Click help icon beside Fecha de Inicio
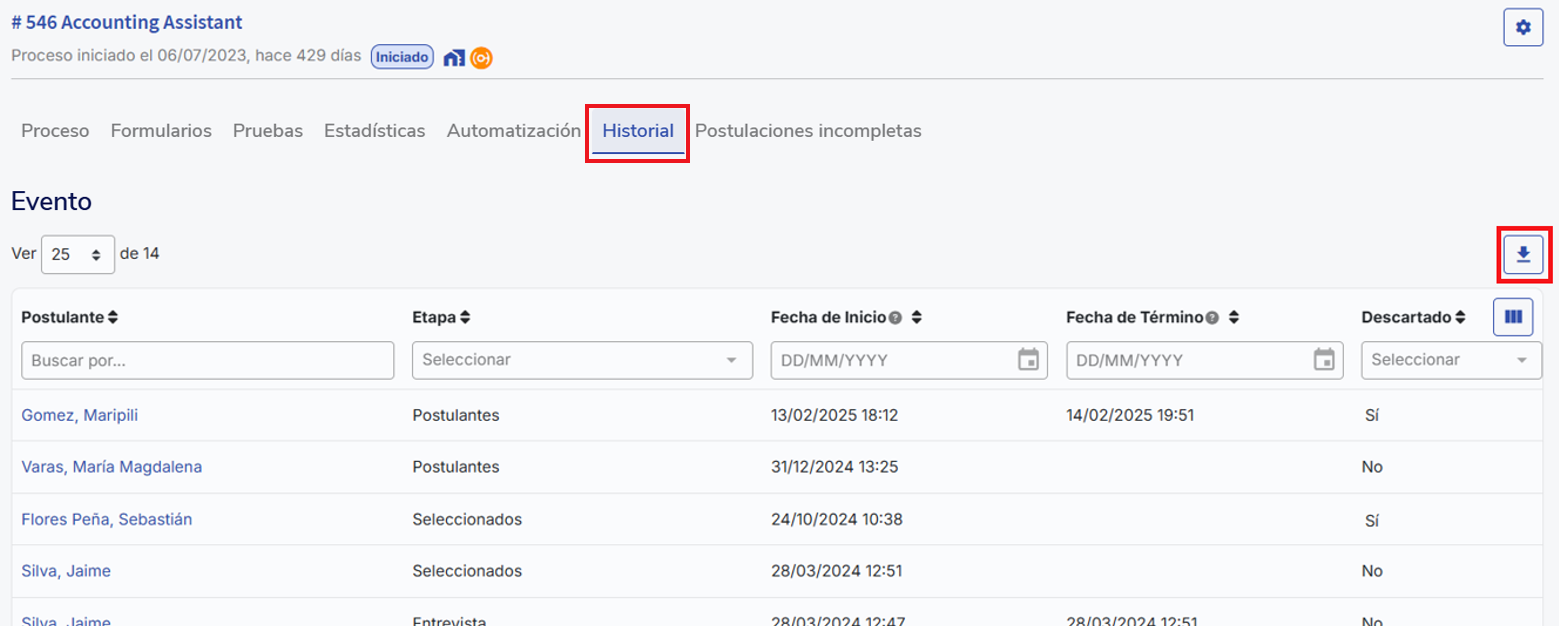 click(x=896, y=318)
